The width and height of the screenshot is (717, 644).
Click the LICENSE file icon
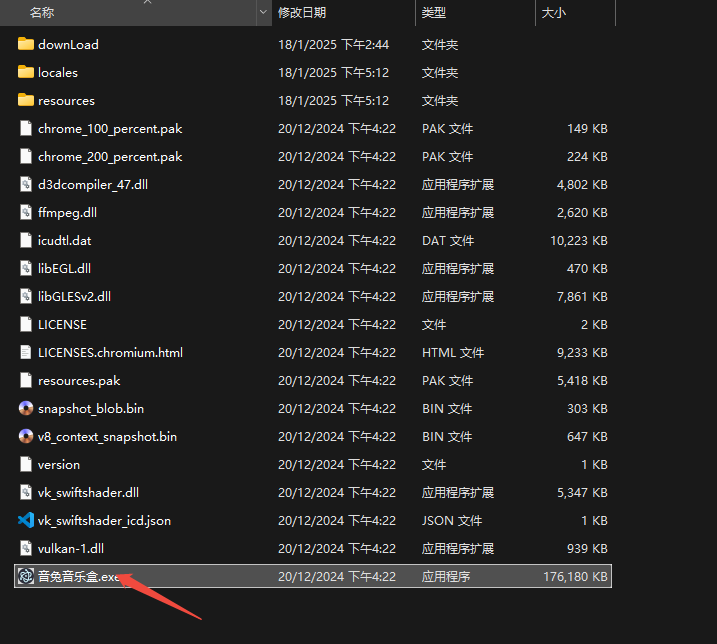26,324
